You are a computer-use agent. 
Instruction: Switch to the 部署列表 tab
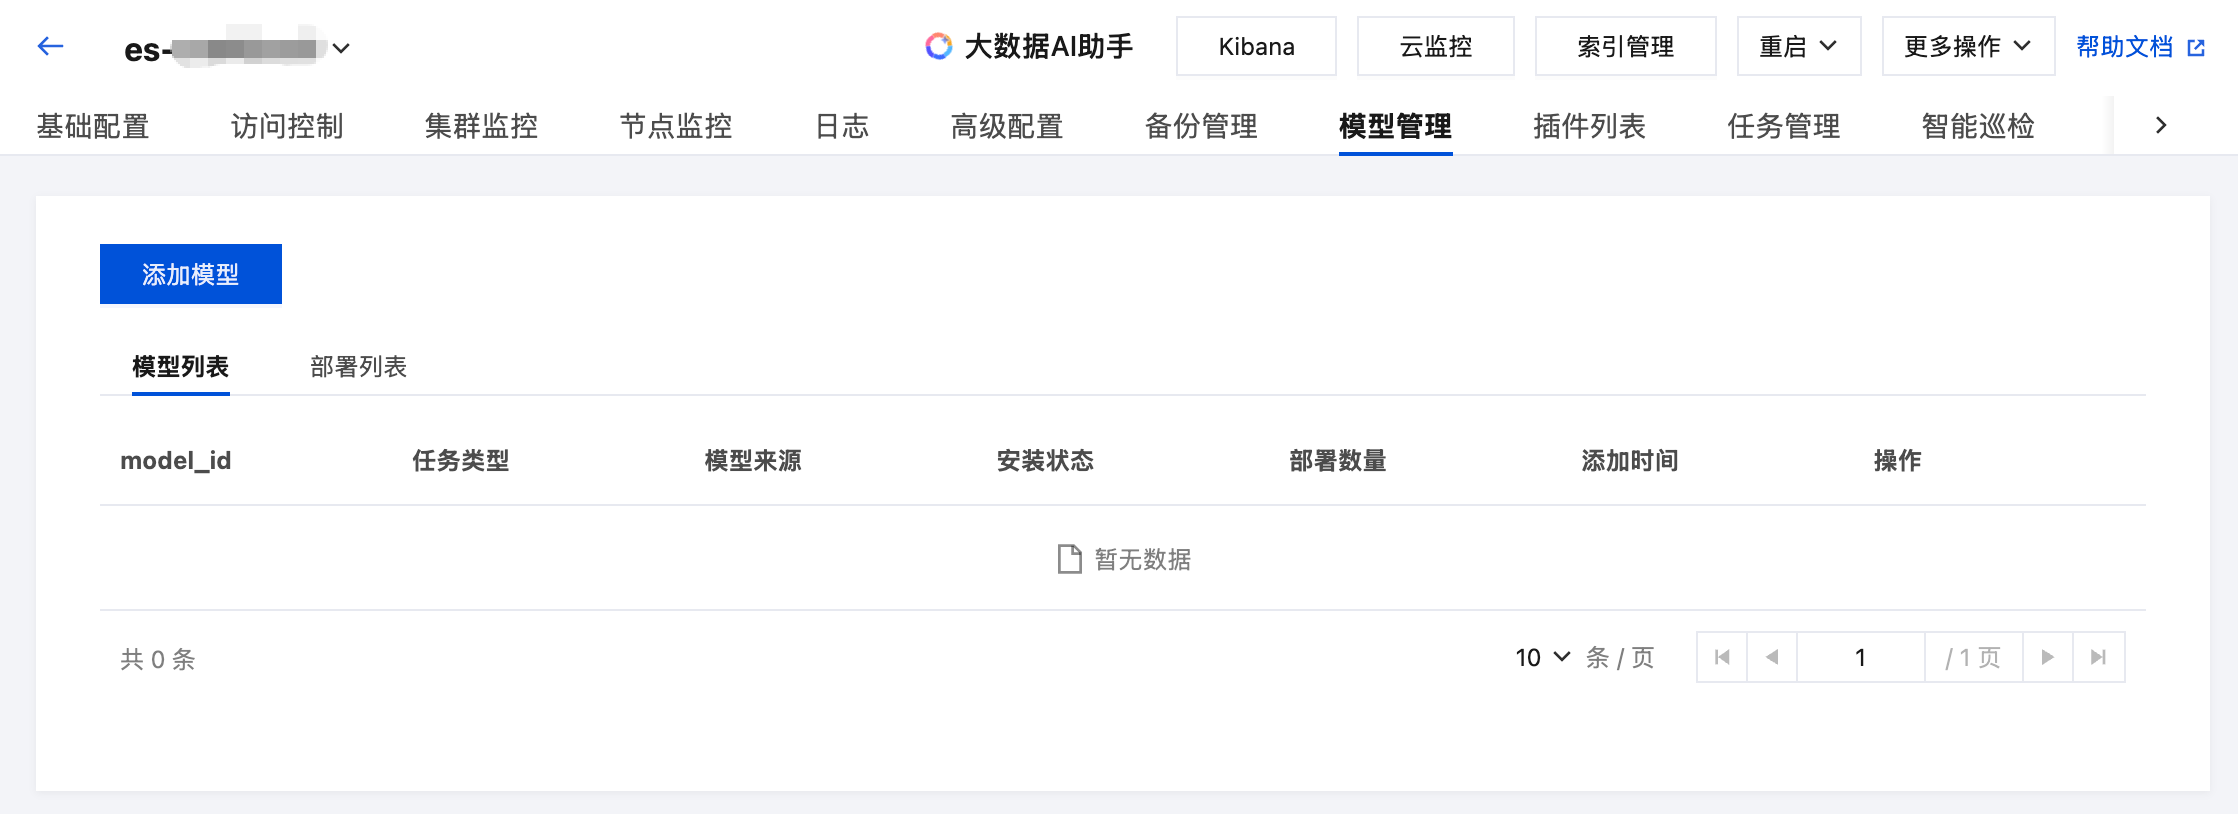358,367
